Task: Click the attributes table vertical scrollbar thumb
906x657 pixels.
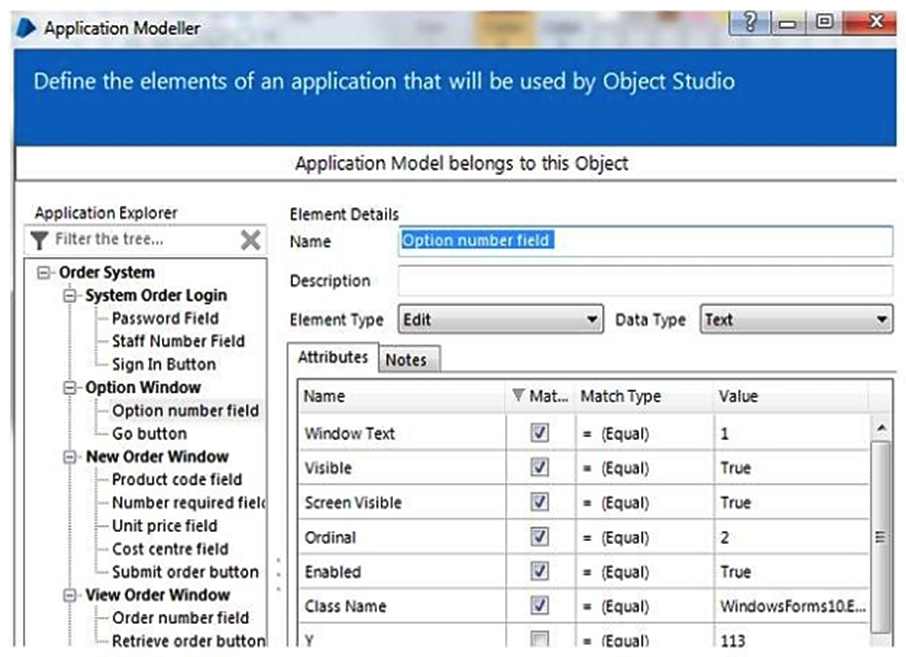Action: [881, 537]
